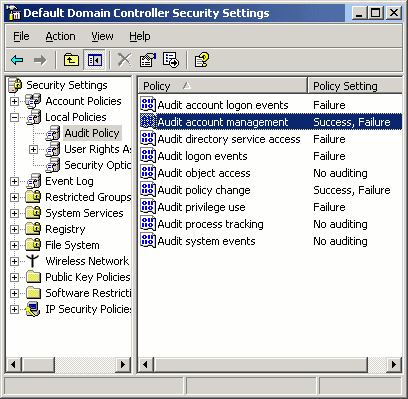
Task: Click the Registry folder icon
Action: (34, 229)
